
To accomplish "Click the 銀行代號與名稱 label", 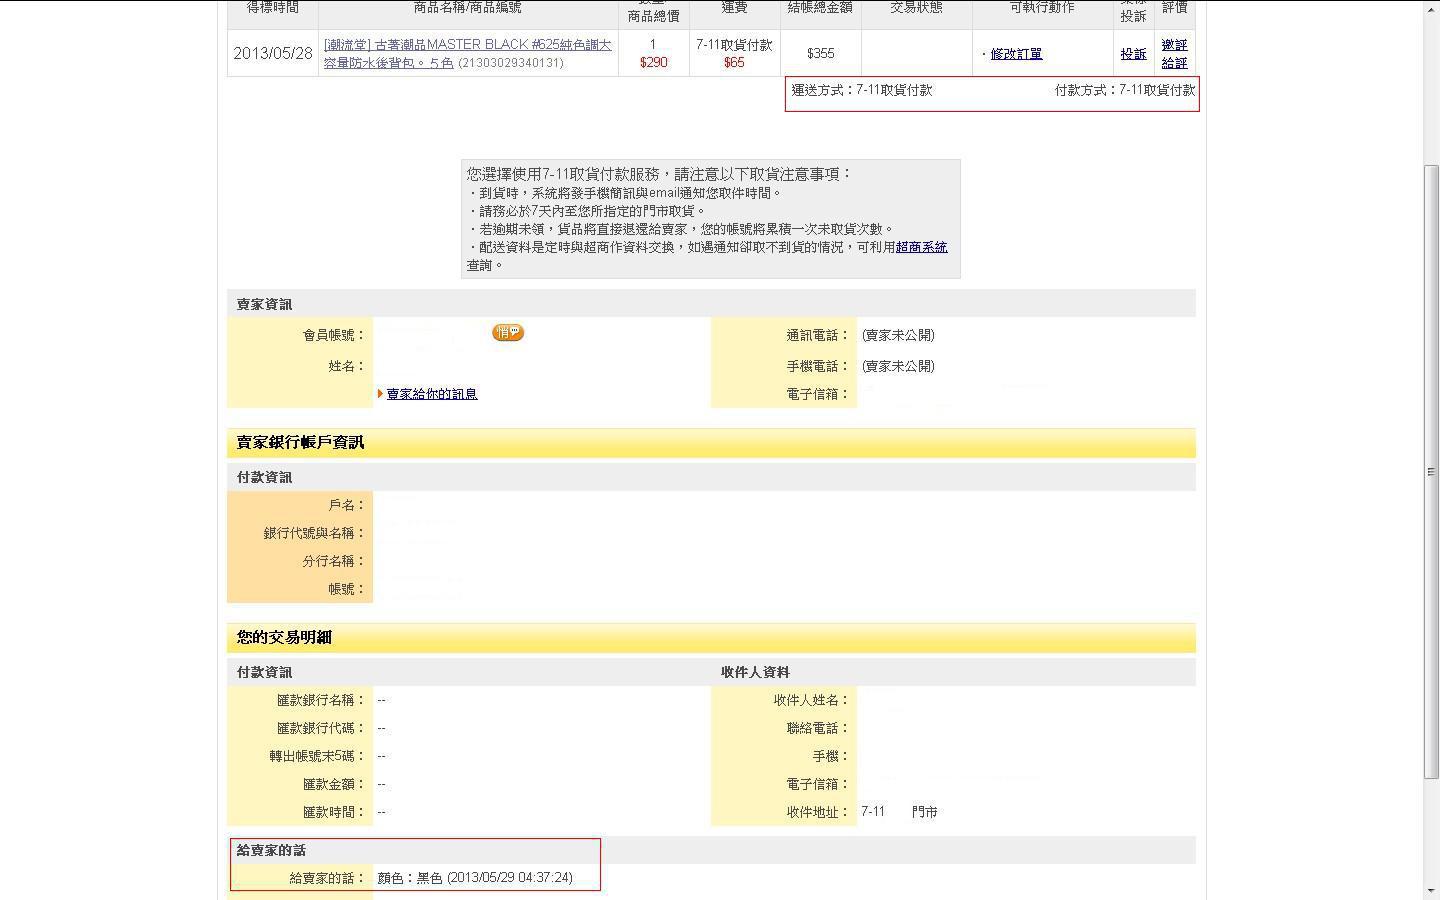I will [x=315, y=533].
